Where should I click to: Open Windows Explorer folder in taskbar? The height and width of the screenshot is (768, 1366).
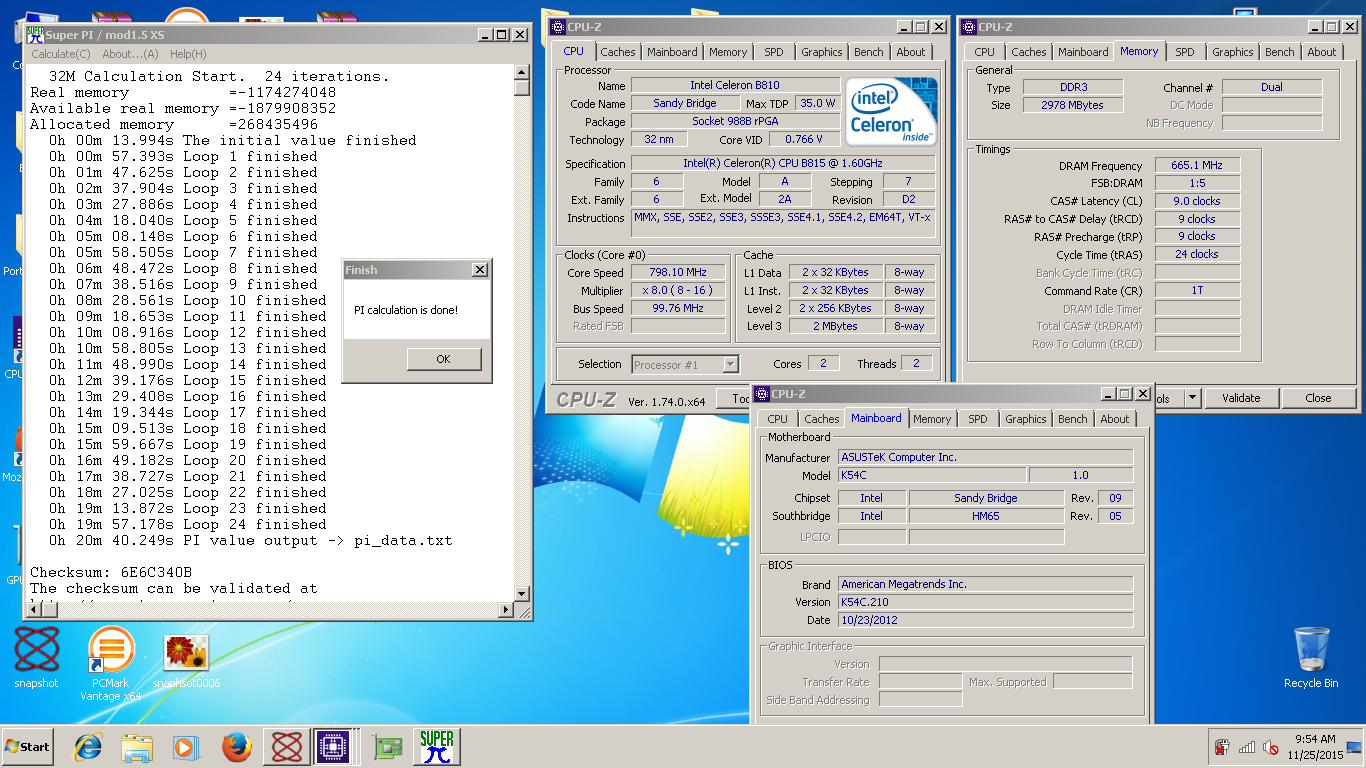point(137,747)
